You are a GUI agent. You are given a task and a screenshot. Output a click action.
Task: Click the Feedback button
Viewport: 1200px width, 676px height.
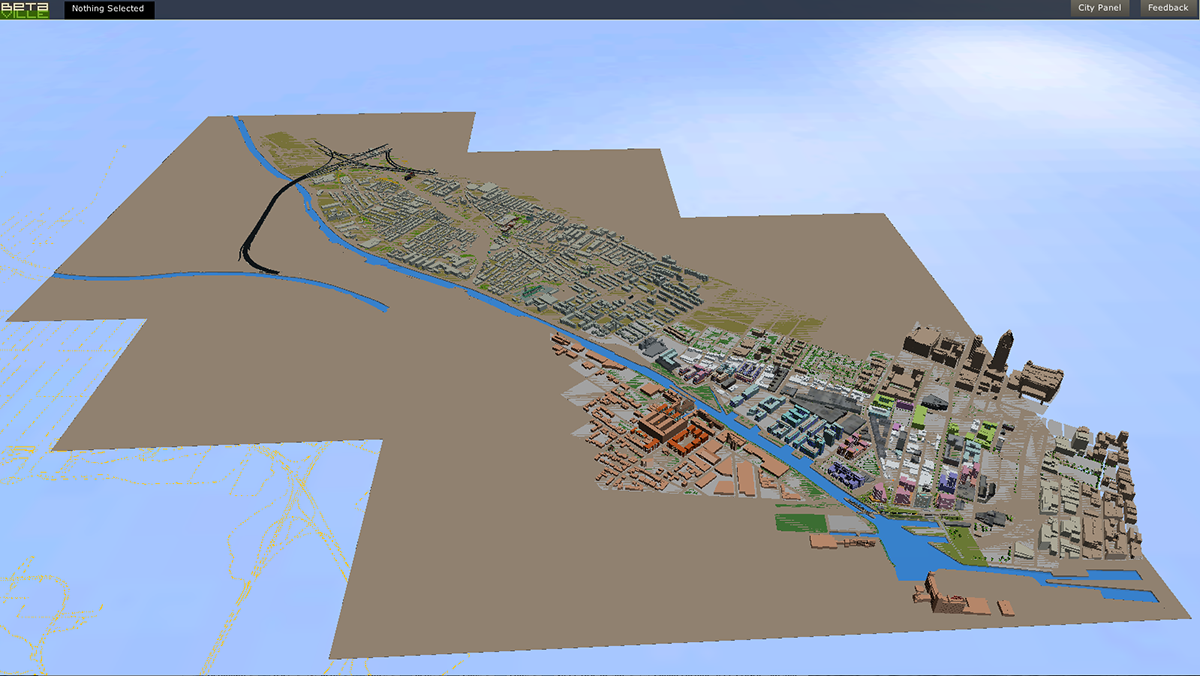(x=1167, y=9)
